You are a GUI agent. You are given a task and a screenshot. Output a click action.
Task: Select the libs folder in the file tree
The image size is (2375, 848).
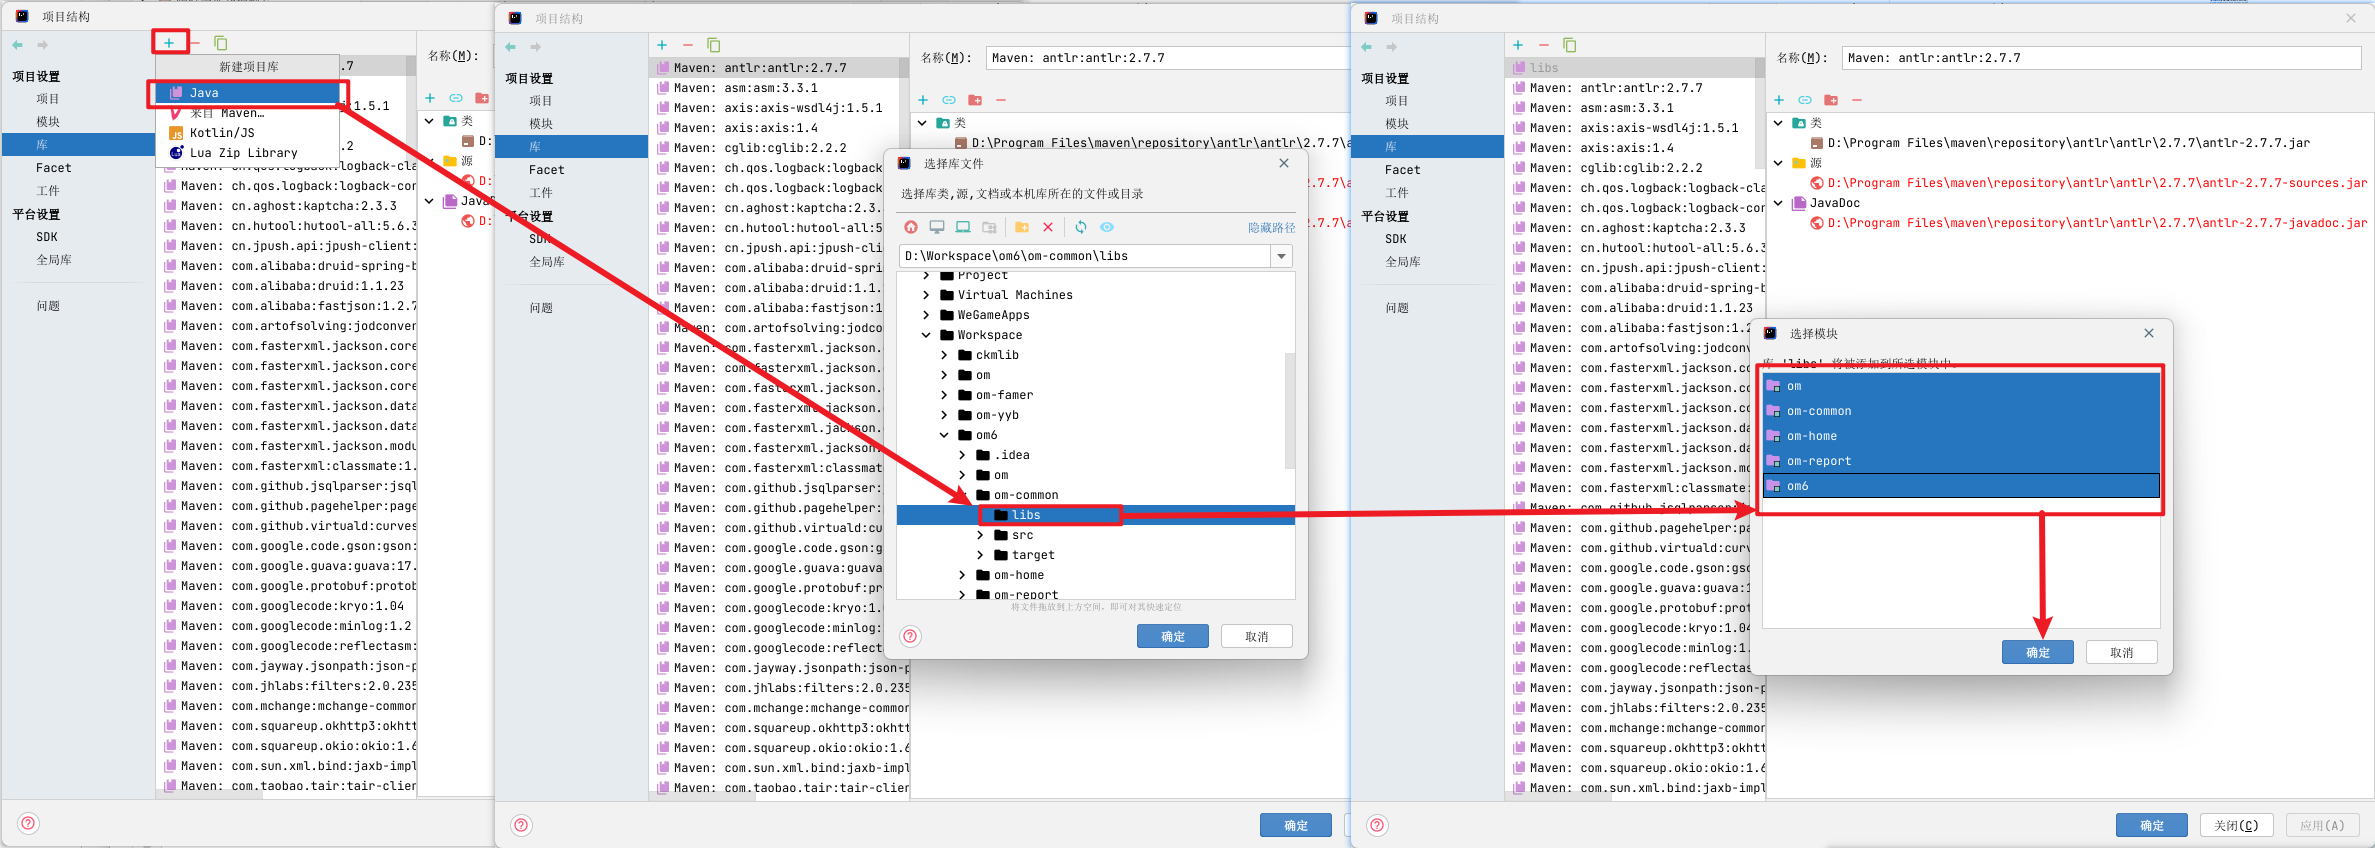click(x=1096, y=515)
